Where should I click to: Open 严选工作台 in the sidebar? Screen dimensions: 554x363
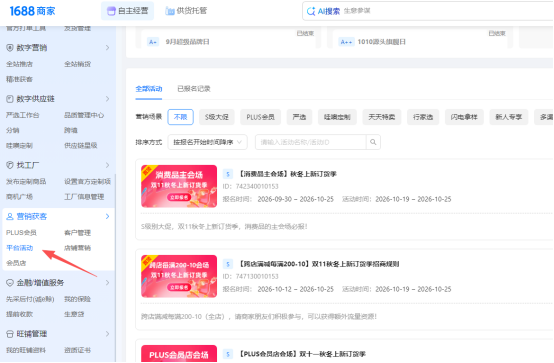coord(23,115)
